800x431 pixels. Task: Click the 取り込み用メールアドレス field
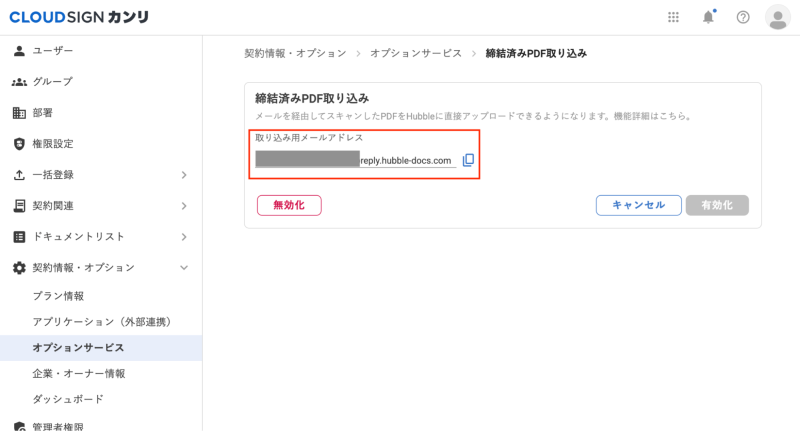coord(355,160)
